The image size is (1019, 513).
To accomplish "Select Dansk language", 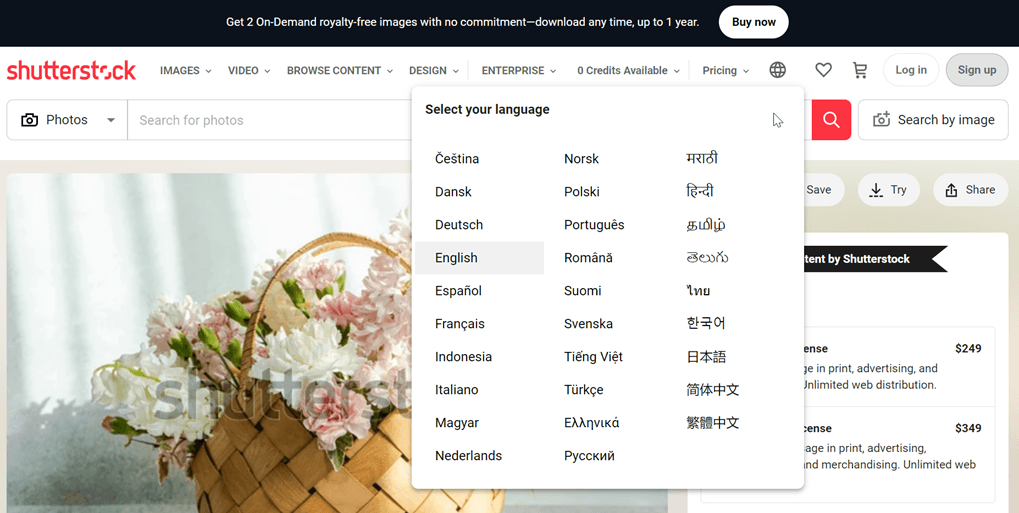I will (454, 192).
